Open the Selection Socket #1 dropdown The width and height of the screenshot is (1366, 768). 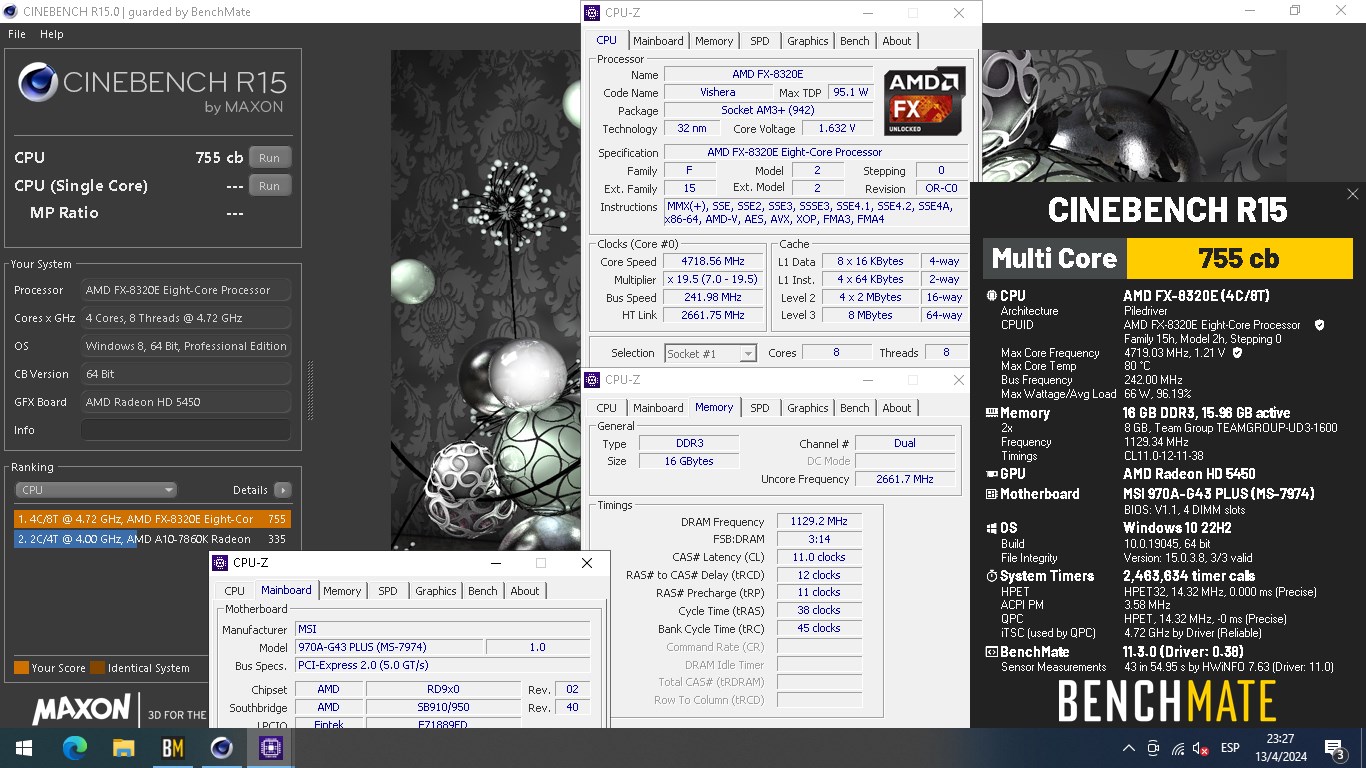tap(710, 353)
